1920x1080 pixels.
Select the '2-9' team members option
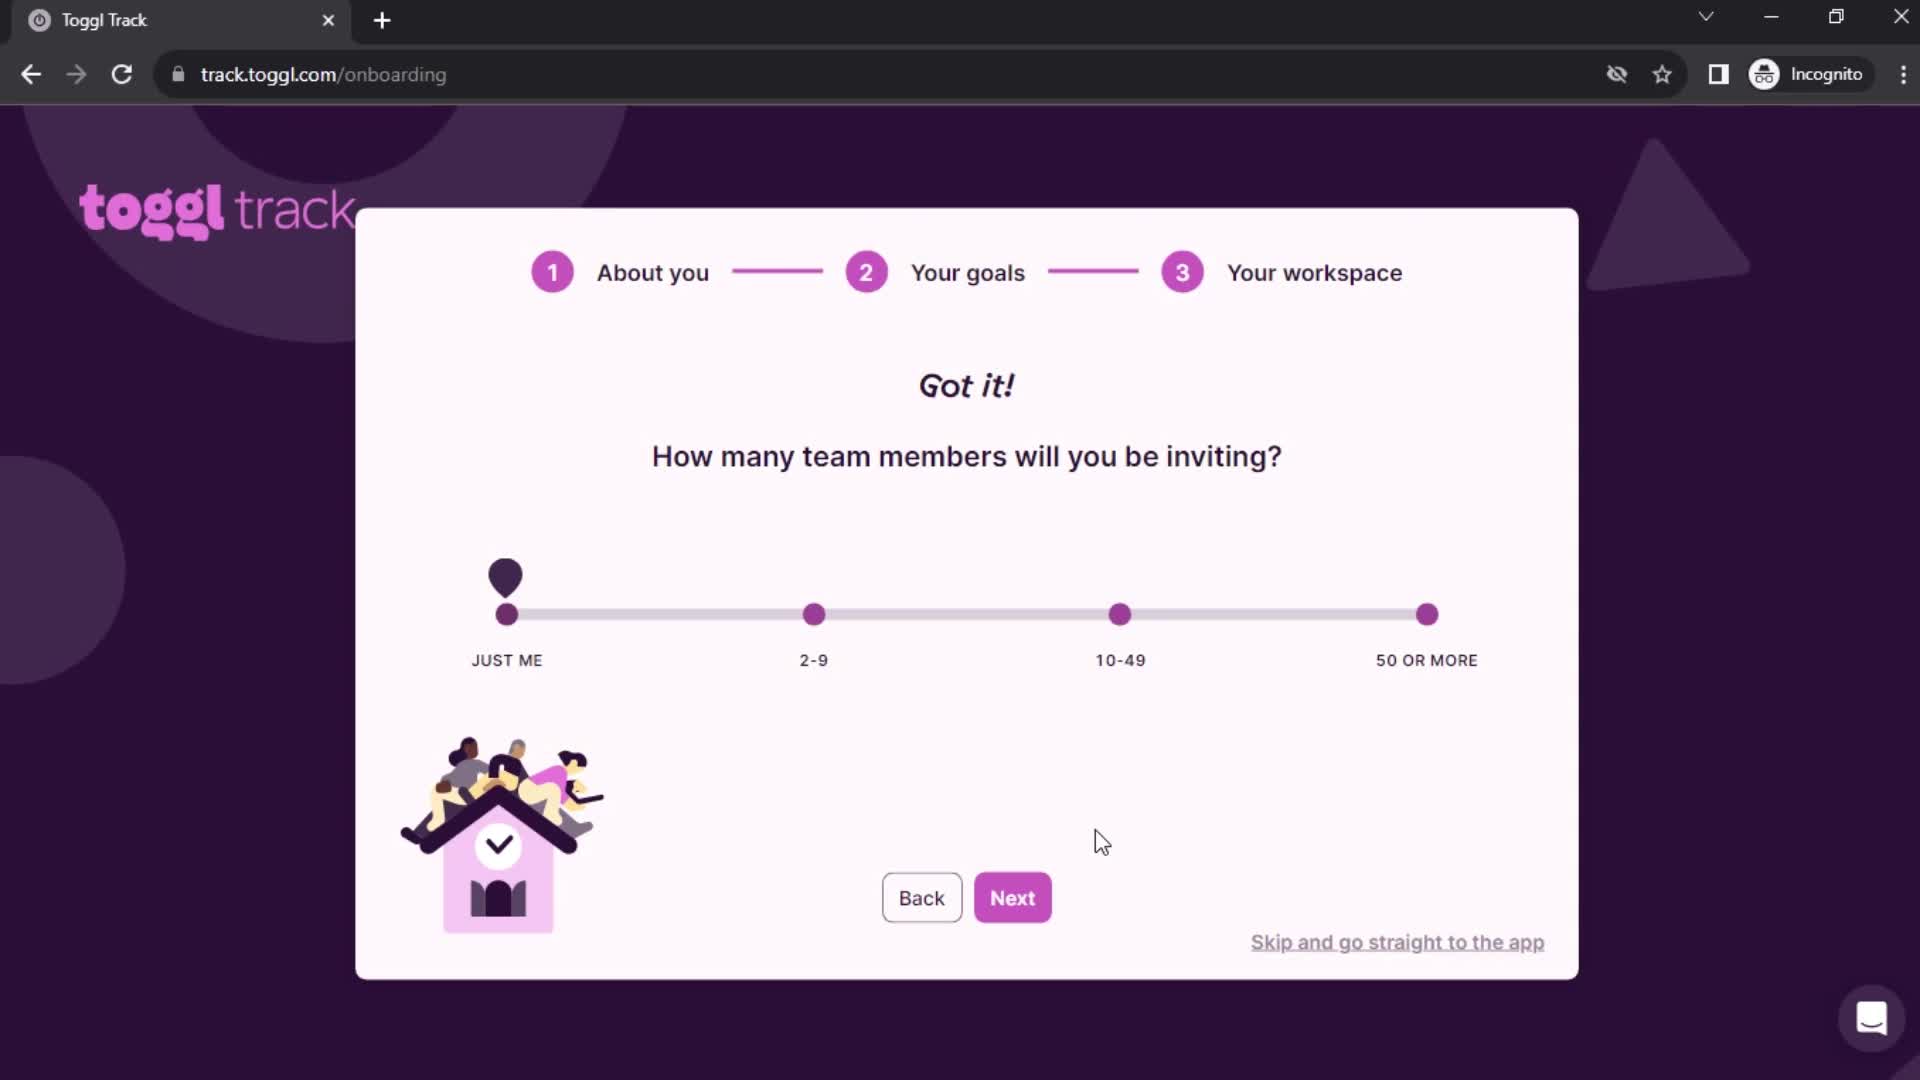tap(814, 613)
